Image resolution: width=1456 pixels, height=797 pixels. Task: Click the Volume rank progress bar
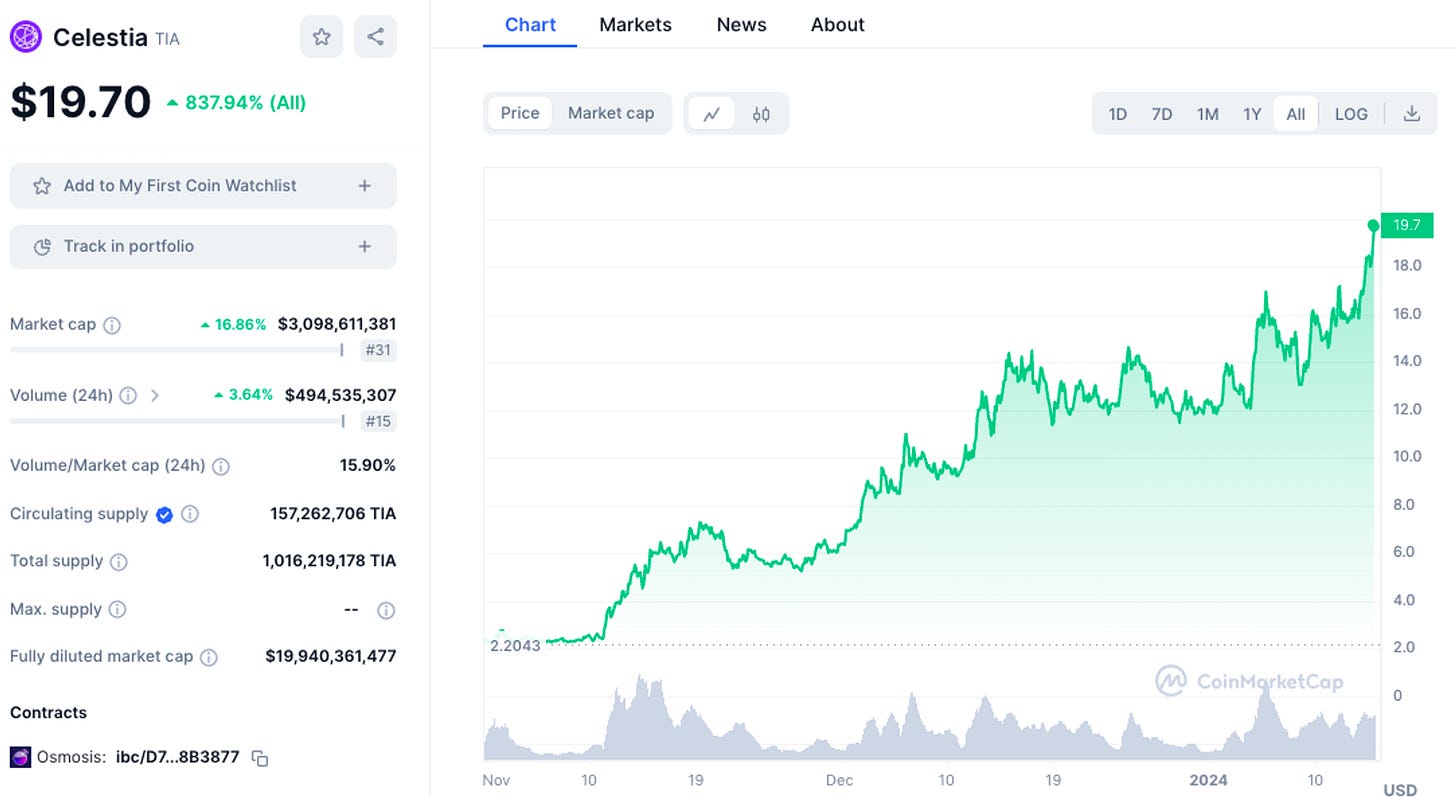click(177, 420)
